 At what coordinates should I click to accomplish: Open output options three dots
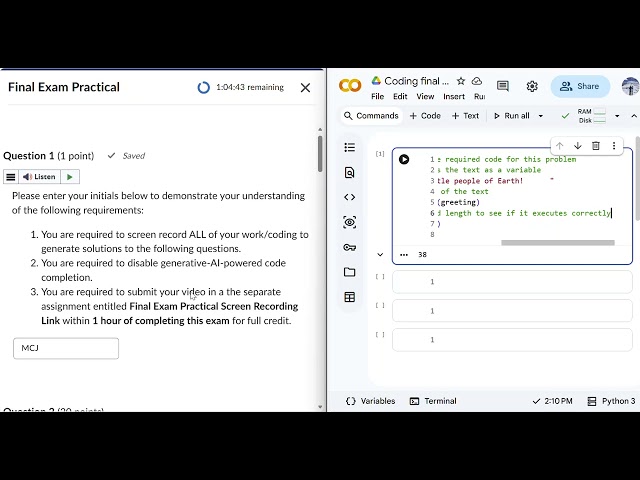pyautogui.click(x=404, y=255)
